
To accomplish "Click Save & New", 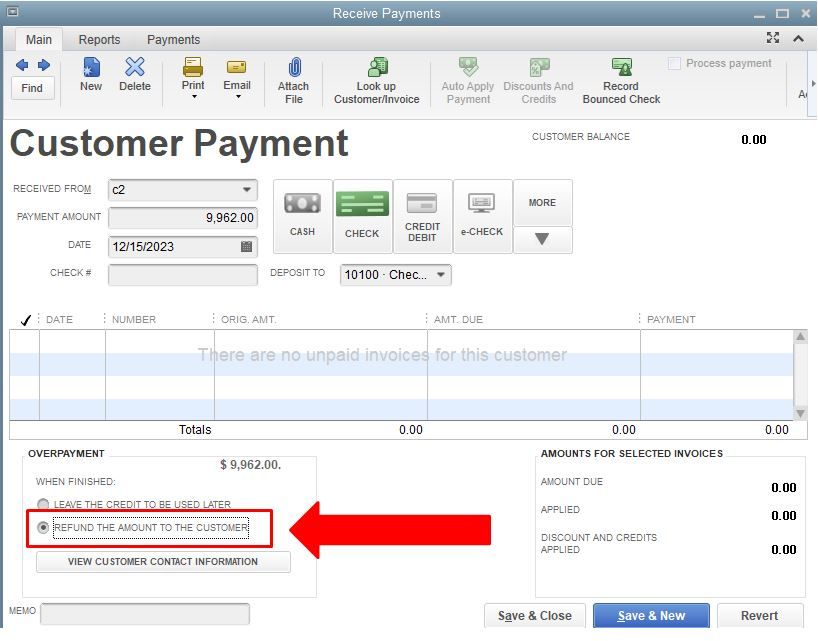I will pyautogui.click(x=651, y=616).
